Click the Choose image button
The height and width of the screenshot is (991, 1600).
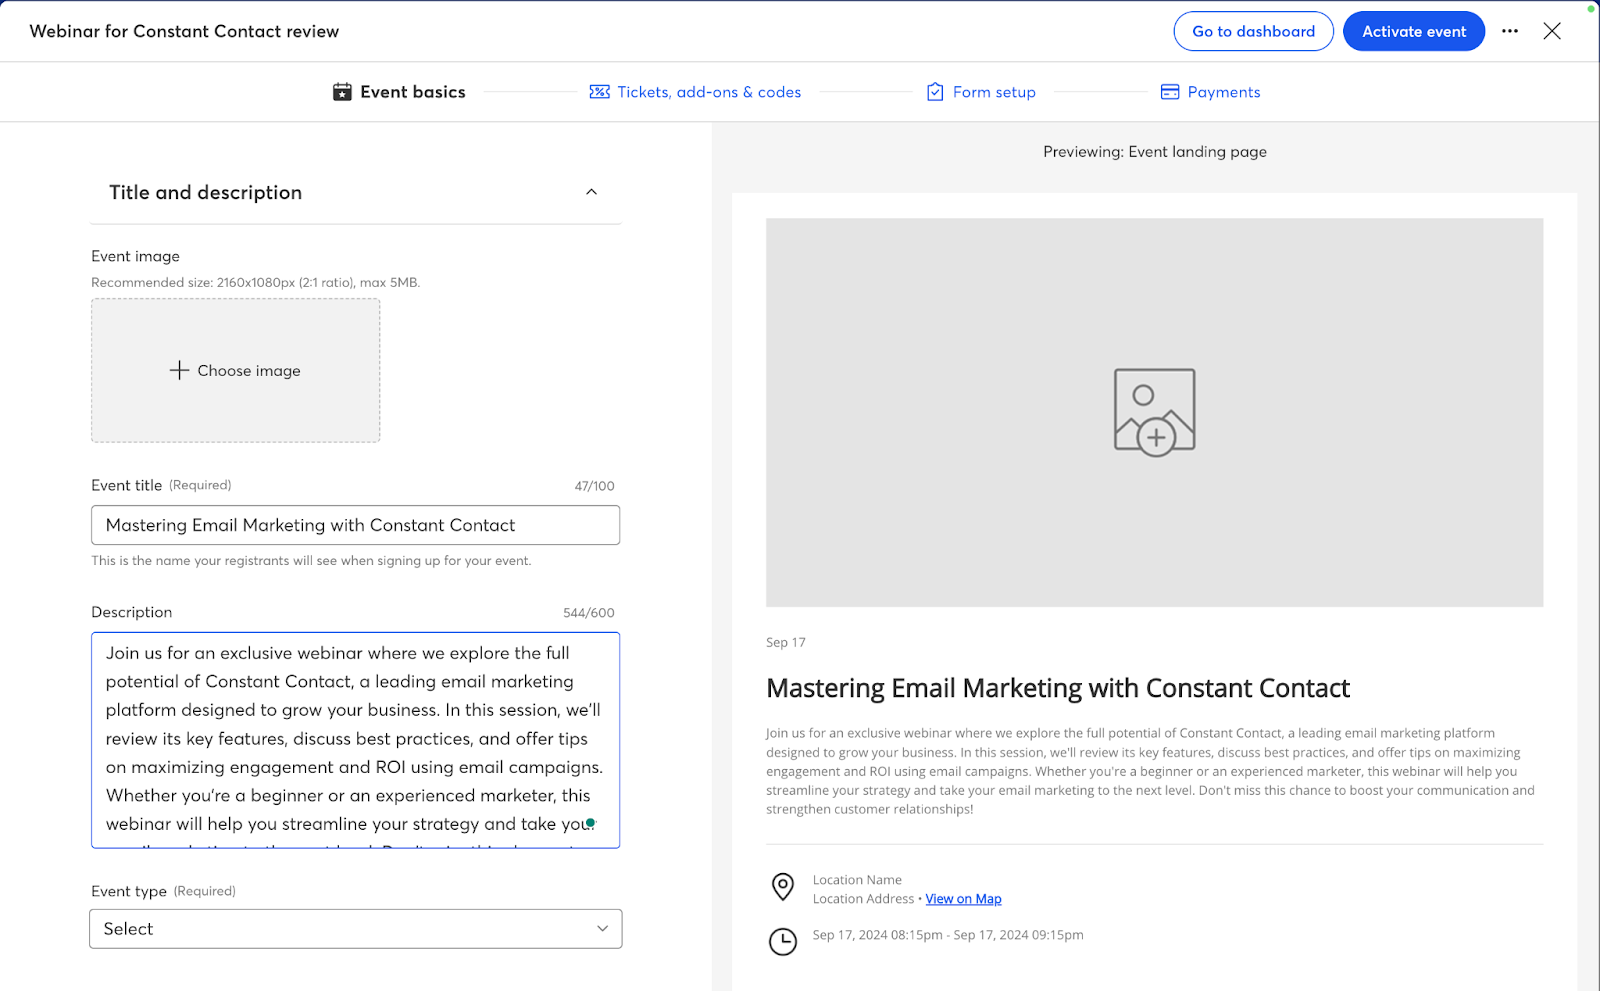click(235, 370)
